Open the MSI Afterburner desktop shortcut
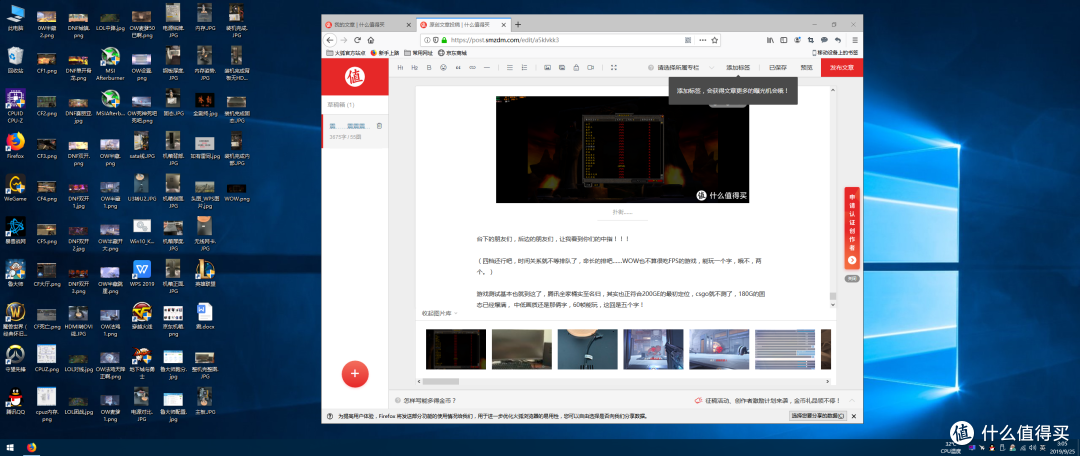Viewport: 1080px width, 456px height. pyautogui.click(x=110, y=65)
